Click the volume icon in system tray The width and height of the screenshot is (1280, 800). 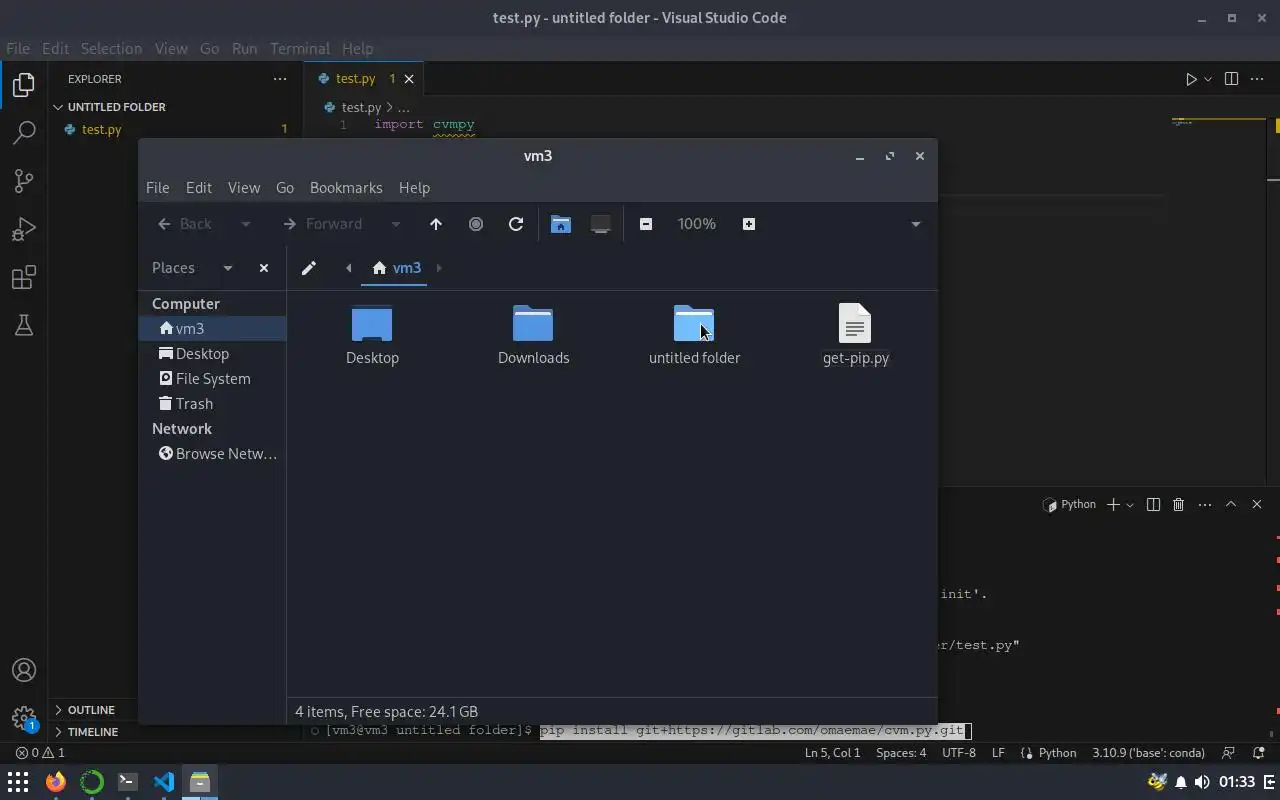pos(1202,782)
